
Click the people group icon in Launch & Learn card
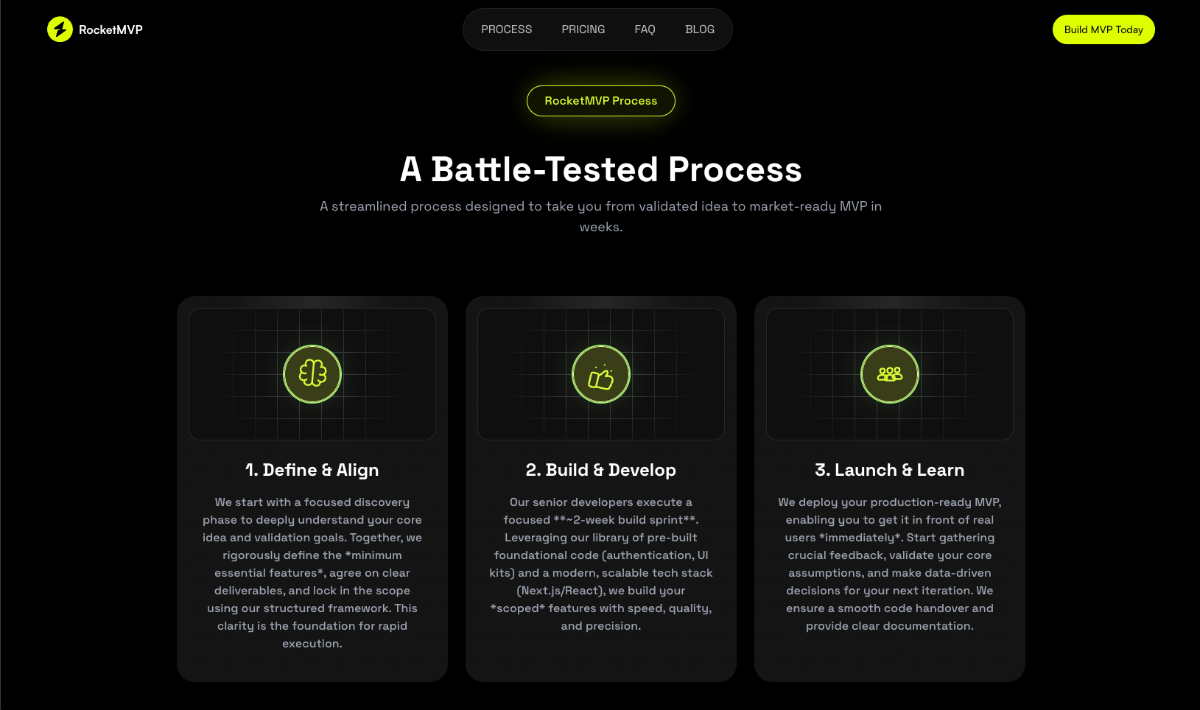coord(890,374)
